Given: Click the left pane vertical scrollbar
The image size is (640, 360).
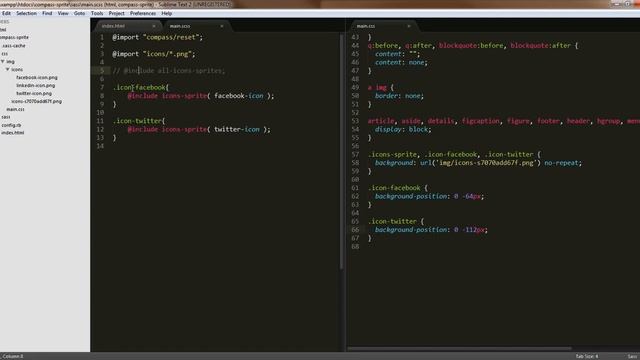Looking at the screenshot, I should [342, 151].
